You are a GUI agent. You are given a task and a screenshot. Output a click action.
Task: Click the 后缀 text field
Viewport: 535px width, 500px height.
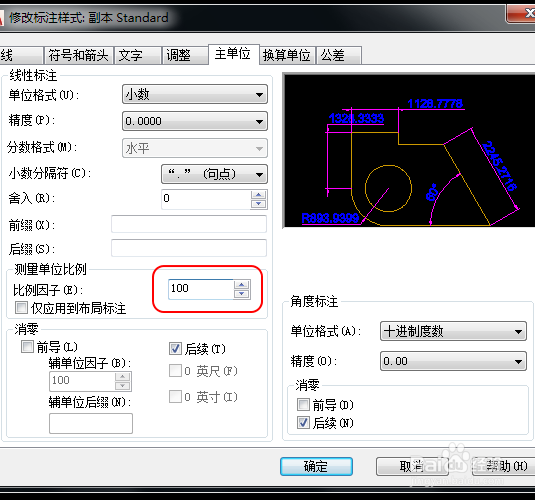189,248
